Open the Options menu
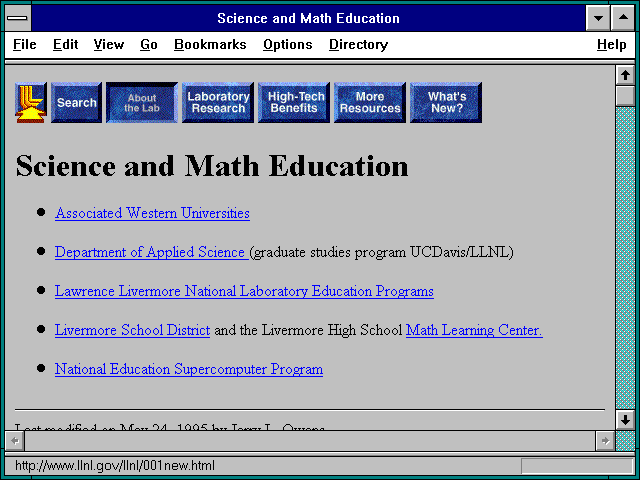Image resolution: width=640 pixels, height=480 pixels. point(288,44)
